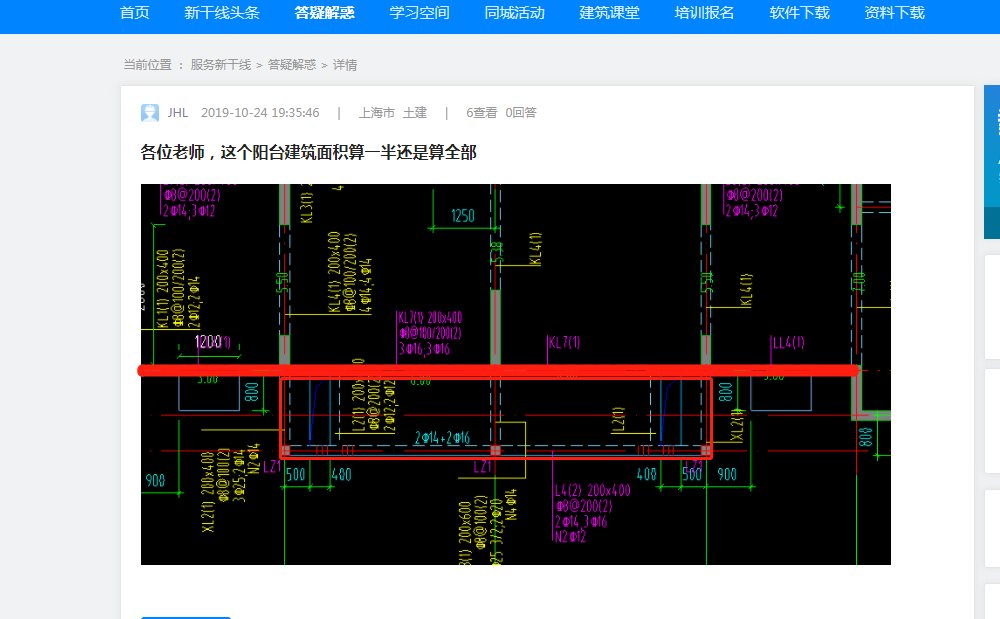Click the JHL user avatar icon
This screenshot has width=1000, height=619.
tap(150, 113)
